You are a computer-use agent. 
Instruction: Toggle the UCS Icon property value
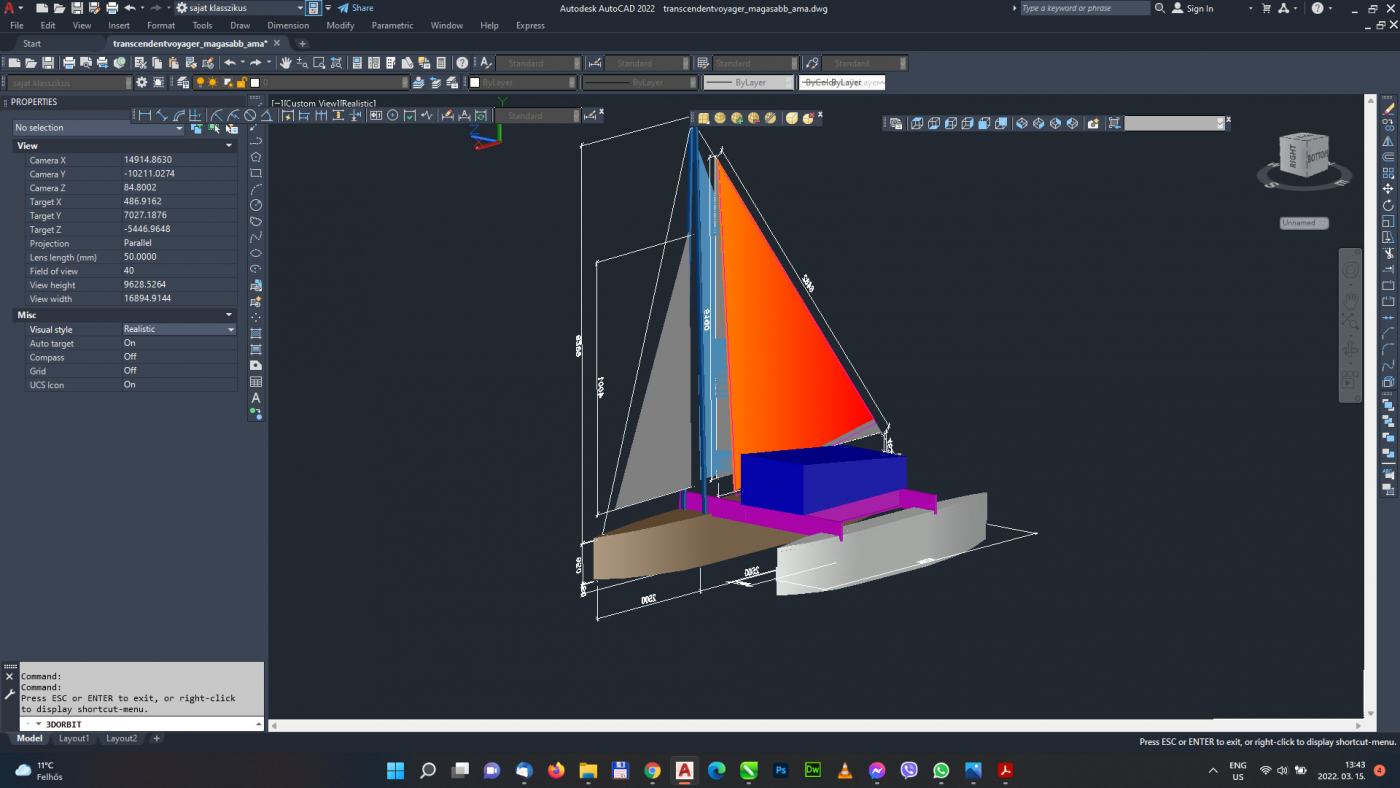(130, 385)
